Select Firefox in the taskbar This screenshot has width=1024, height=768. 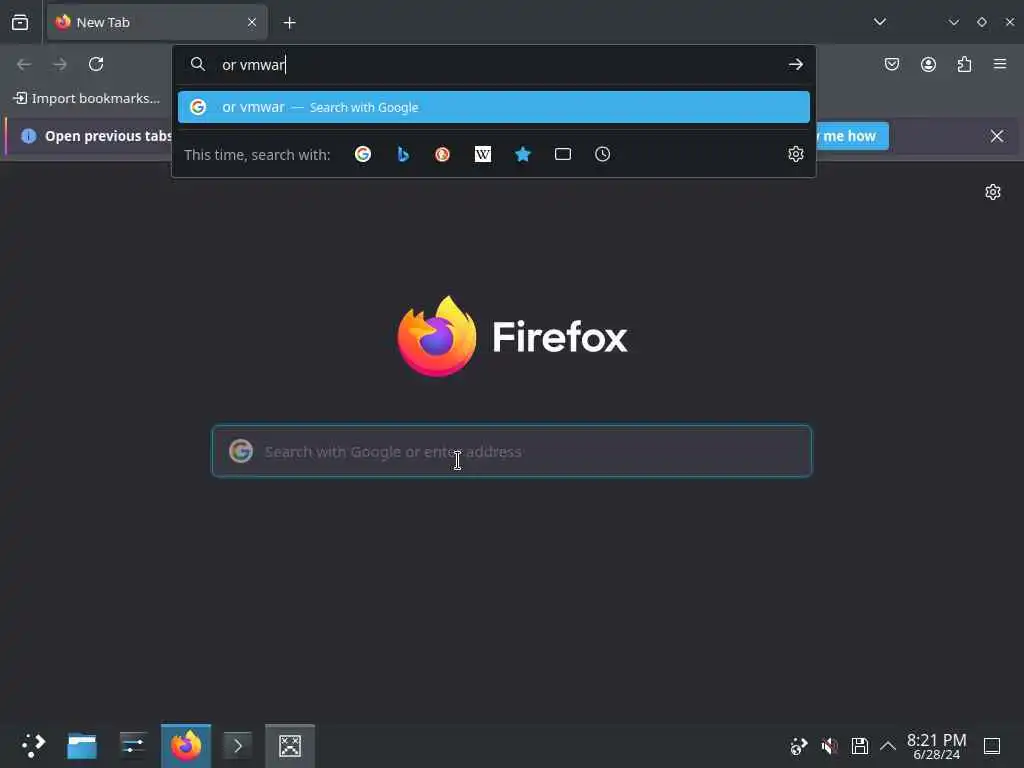[x=186, y=745]
